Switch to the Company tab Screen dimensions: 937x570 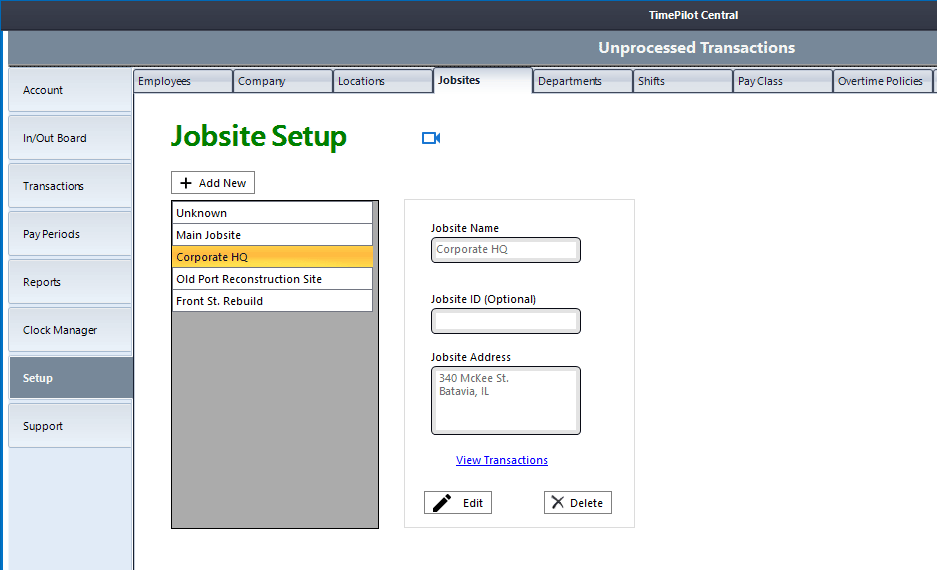tap(283, 81)
